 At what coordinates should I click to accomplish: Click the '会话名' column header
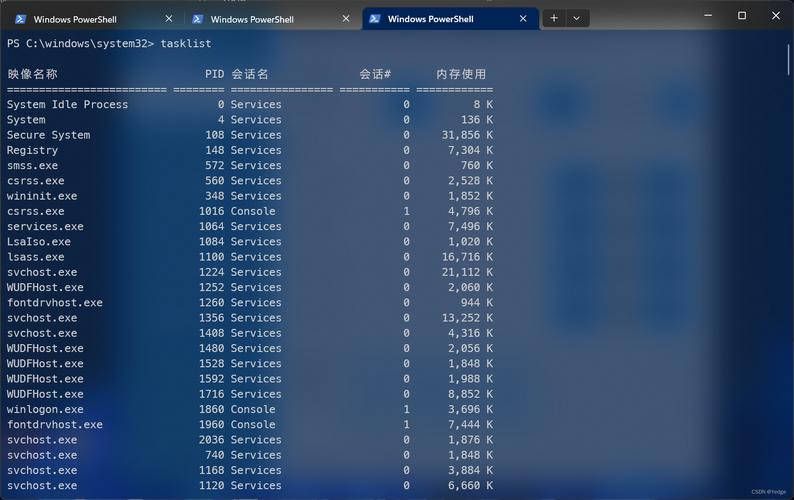tap(250, 74)
